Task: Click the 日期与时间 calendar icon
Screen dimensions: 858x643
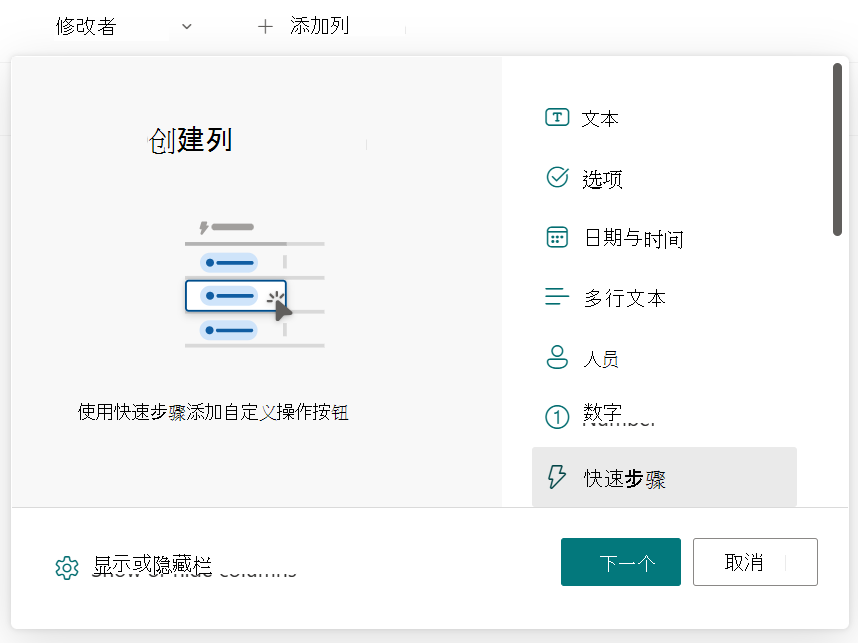Action: click(x=557, y=237)
